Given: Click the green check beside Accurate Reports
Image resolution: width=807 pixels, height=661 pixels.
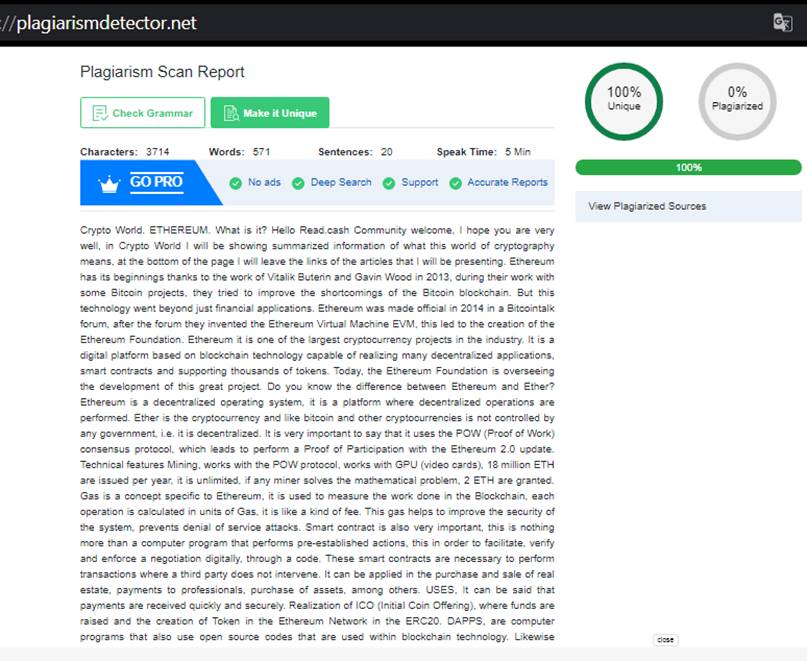Looking at the screenshot, I should (455, 183).
